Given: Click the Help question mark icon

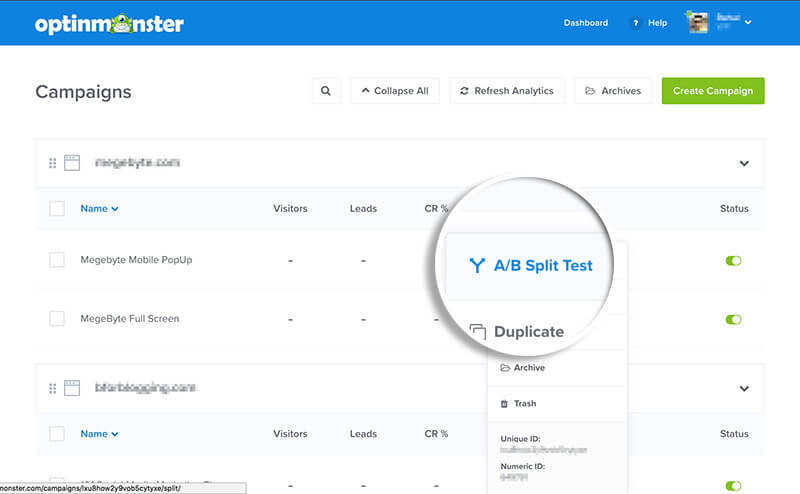Looking at the screenshot, I should tap(635, 23).
